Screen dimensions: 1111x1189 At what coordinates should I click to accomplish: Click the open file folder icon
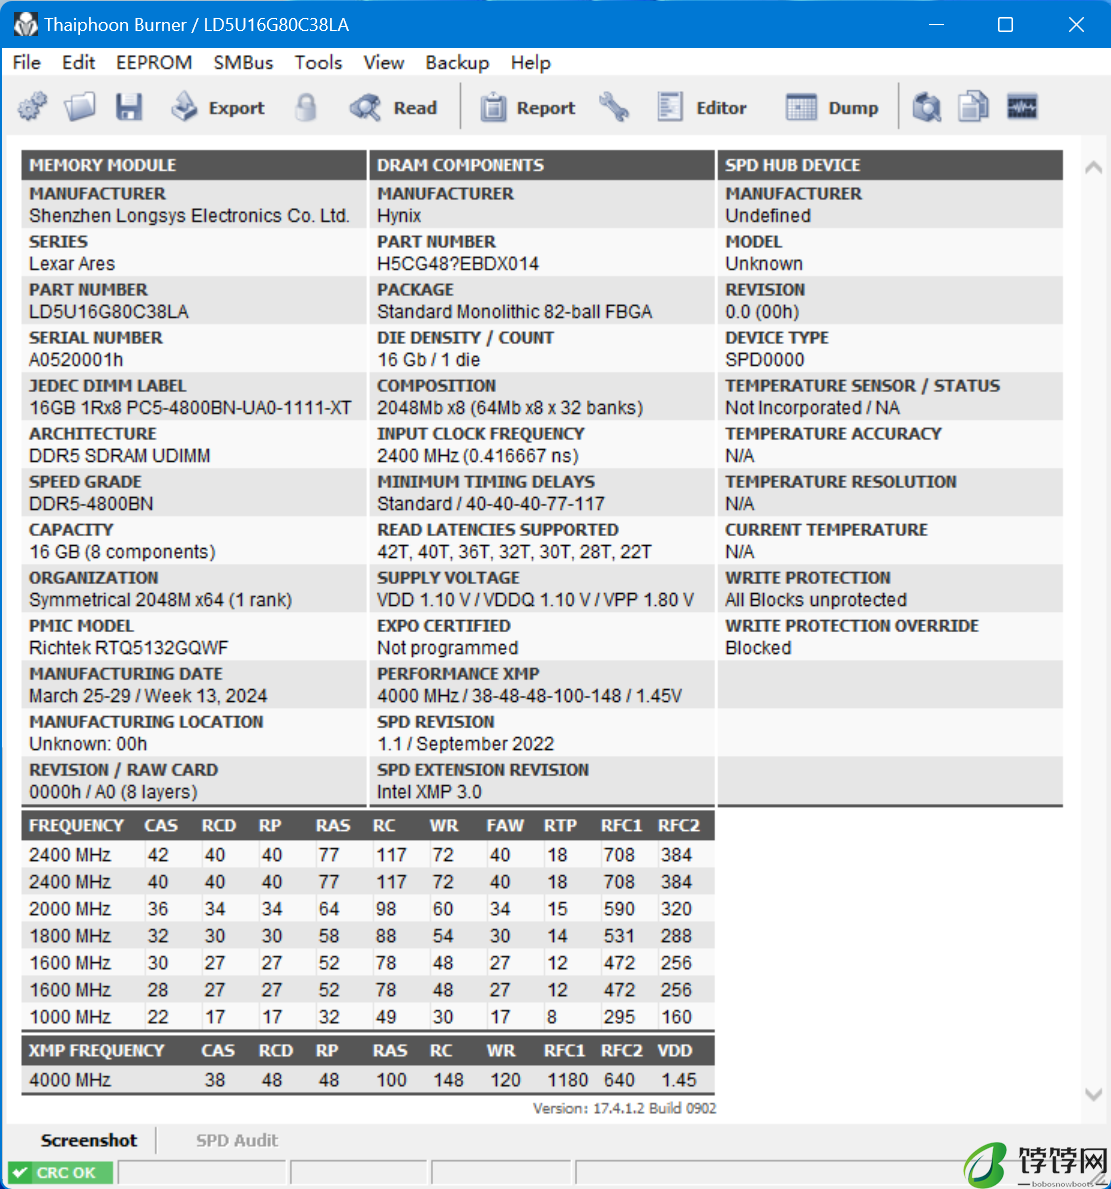pyautogui.click(x=80, y=107)
